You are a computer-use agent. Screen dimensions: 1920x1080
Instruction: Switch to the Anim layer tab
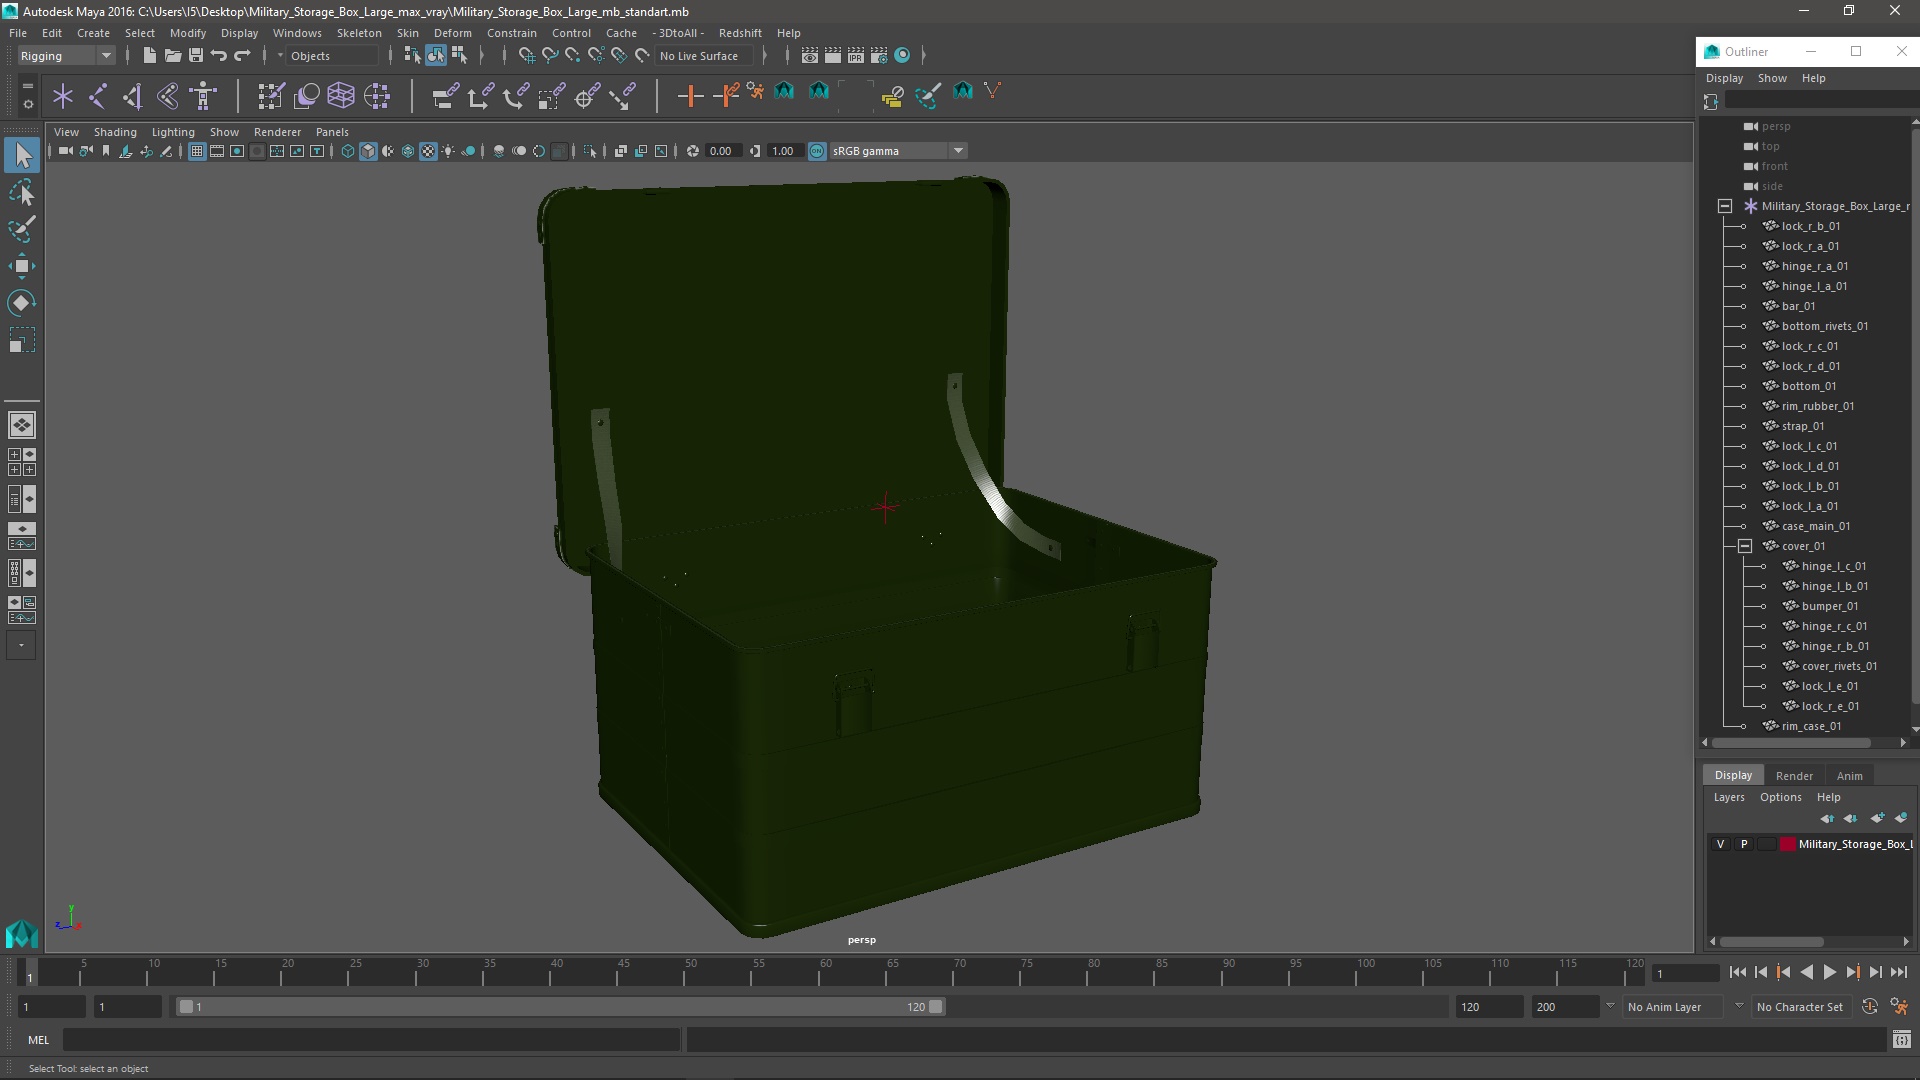[x=1849, y=776]
